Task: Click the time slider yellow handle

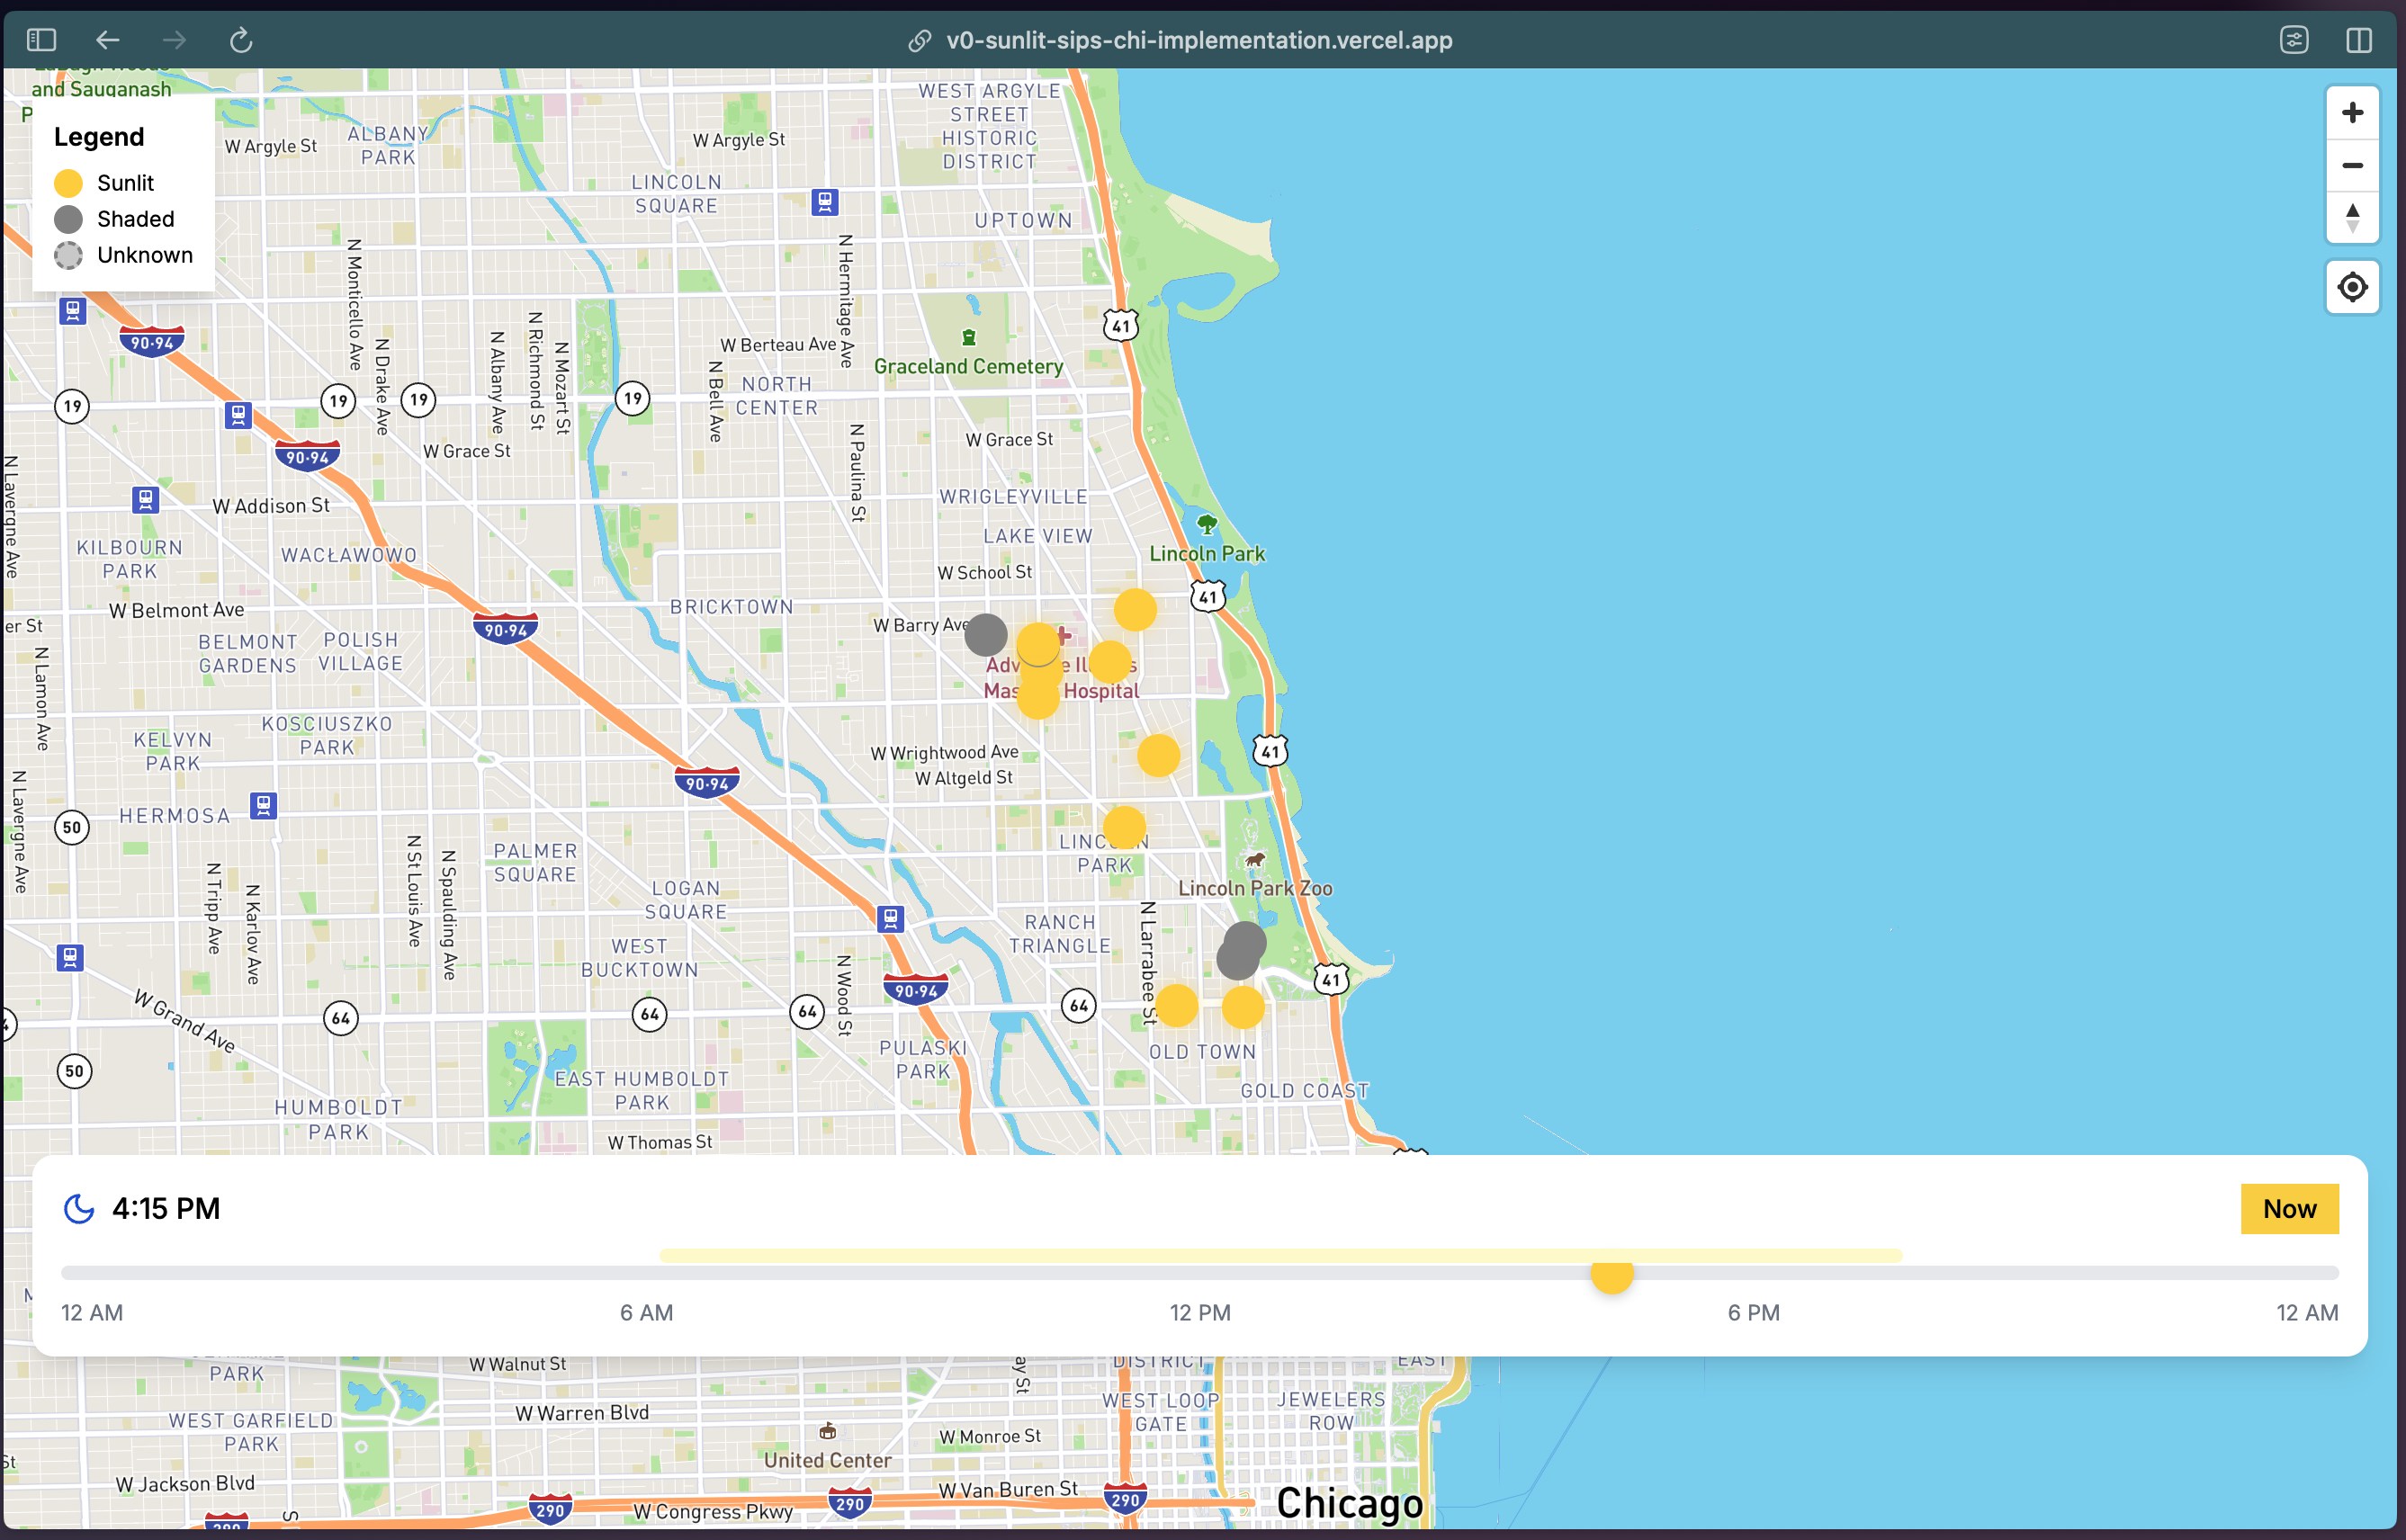Action: [1612, 1274]
